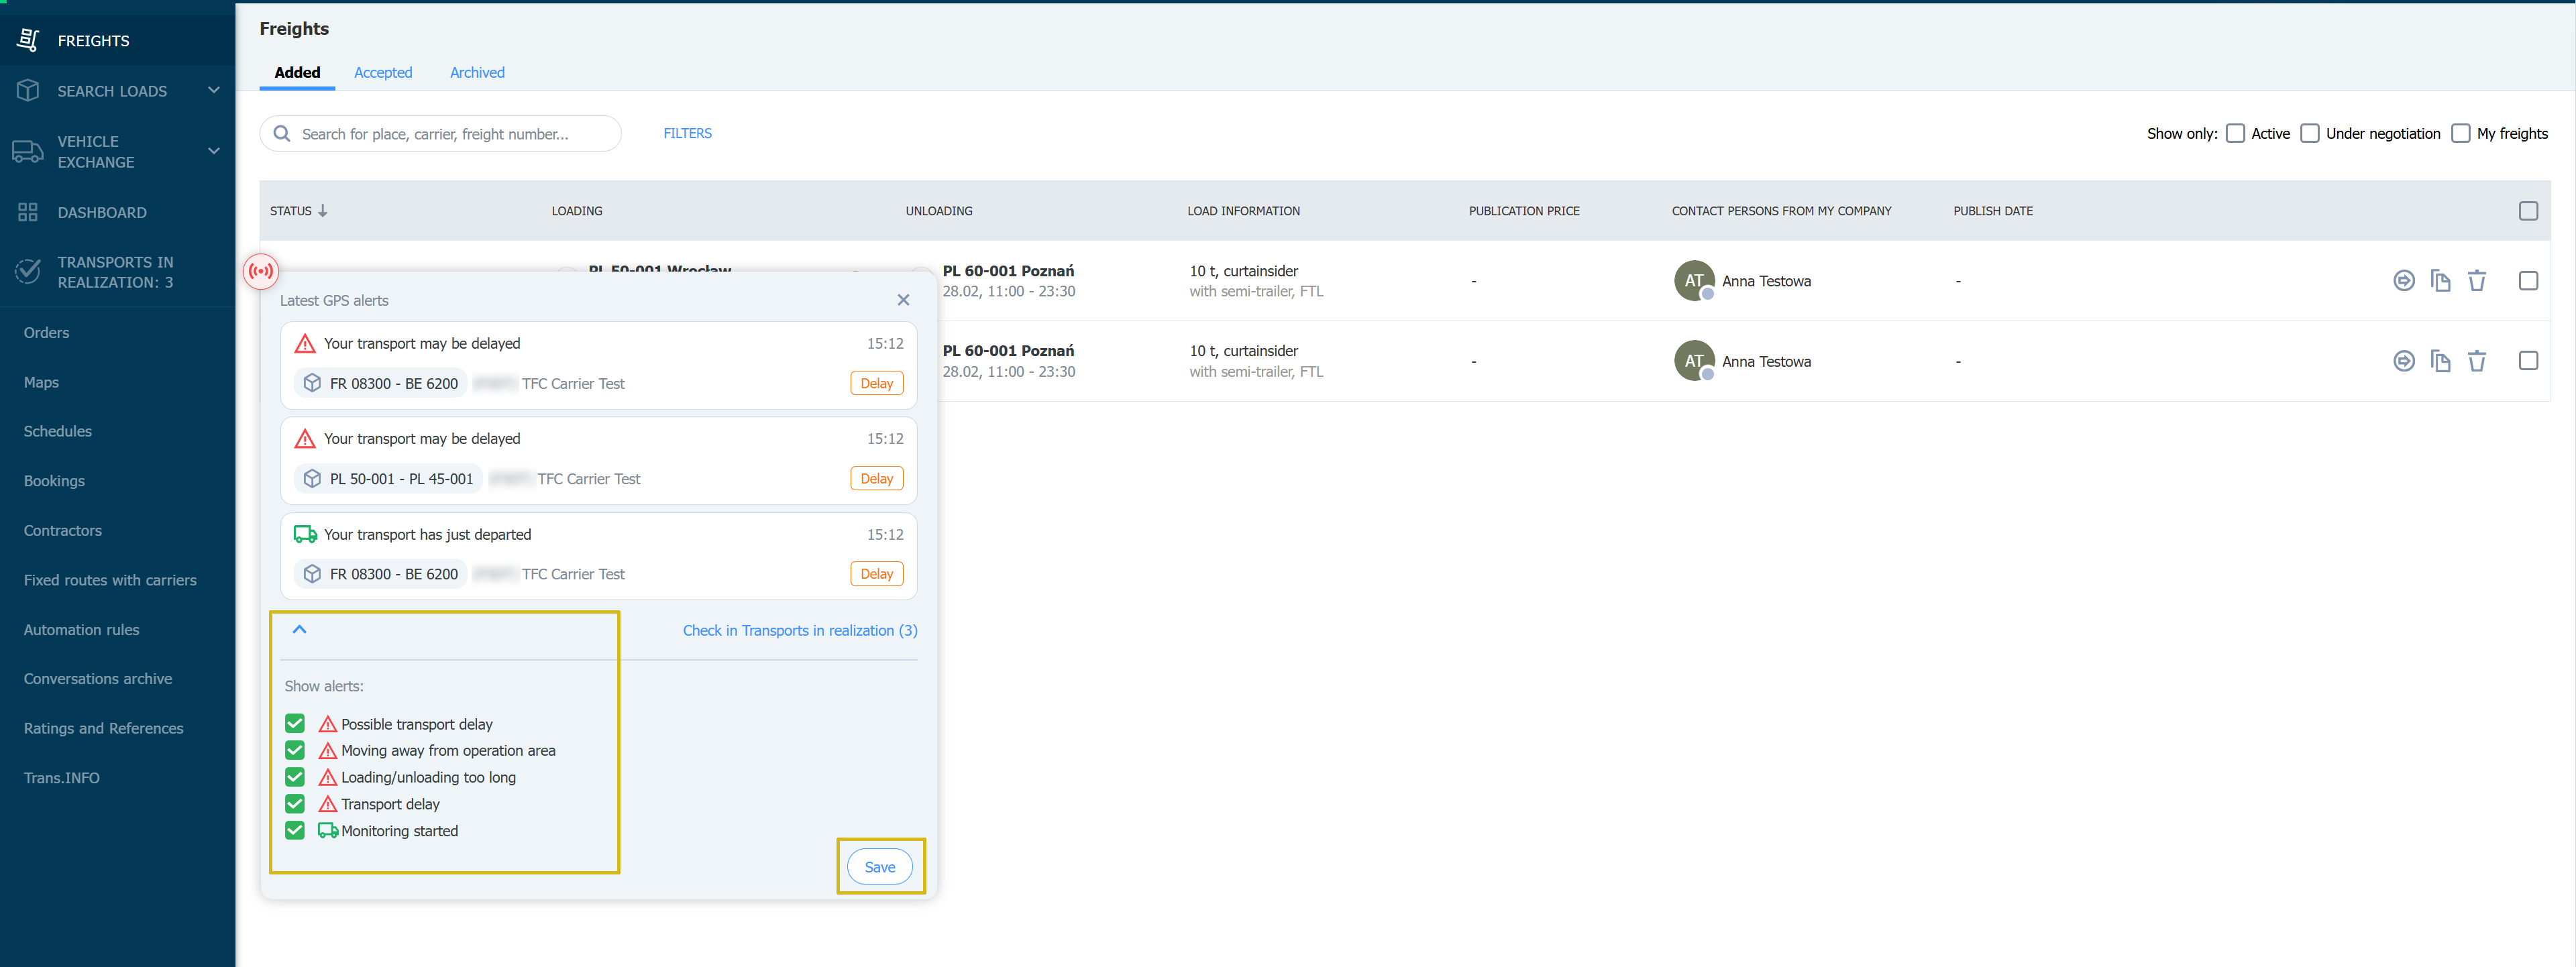
Task: Click the STATUS sort arrow
Action: pos(322,211)
